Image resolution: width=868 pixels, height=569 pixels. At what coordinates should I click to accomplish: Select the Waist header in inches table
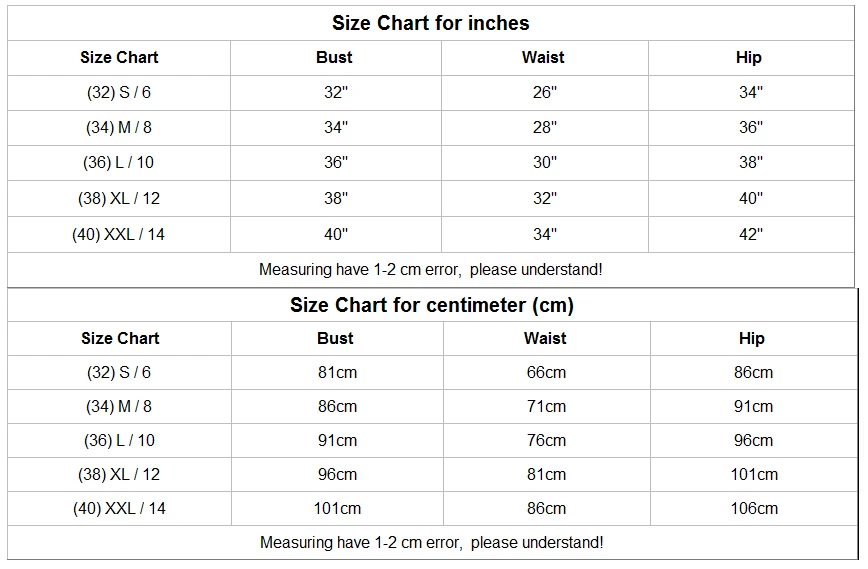(543, 57)
